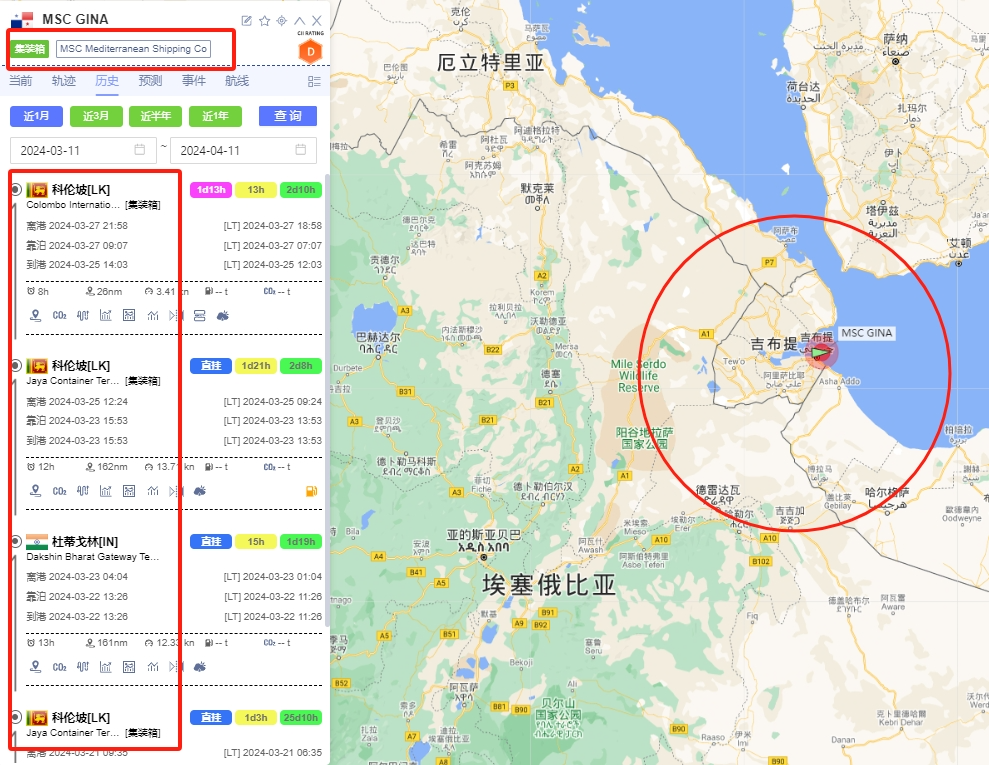
Task: Run the search with the 查询 button
Action: (288, 116)
